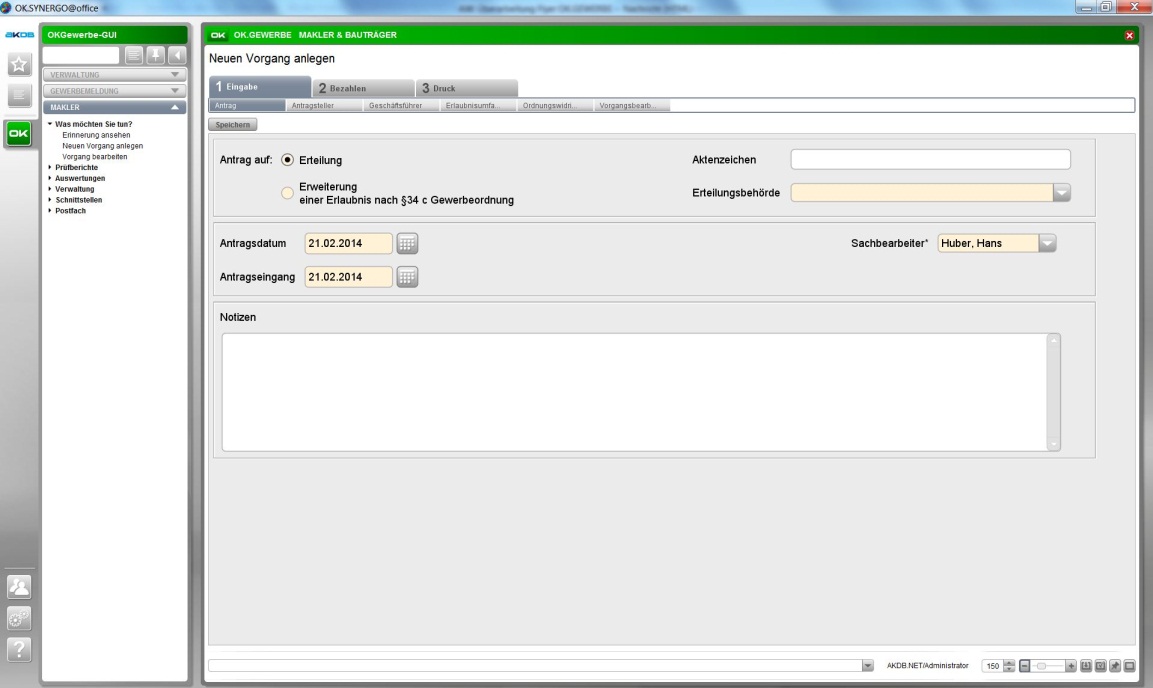Image resolution: width=1153 pixels, height=688 pixels.
Task: Select the Erteilung radio button
Action: (x=288, y=159)
